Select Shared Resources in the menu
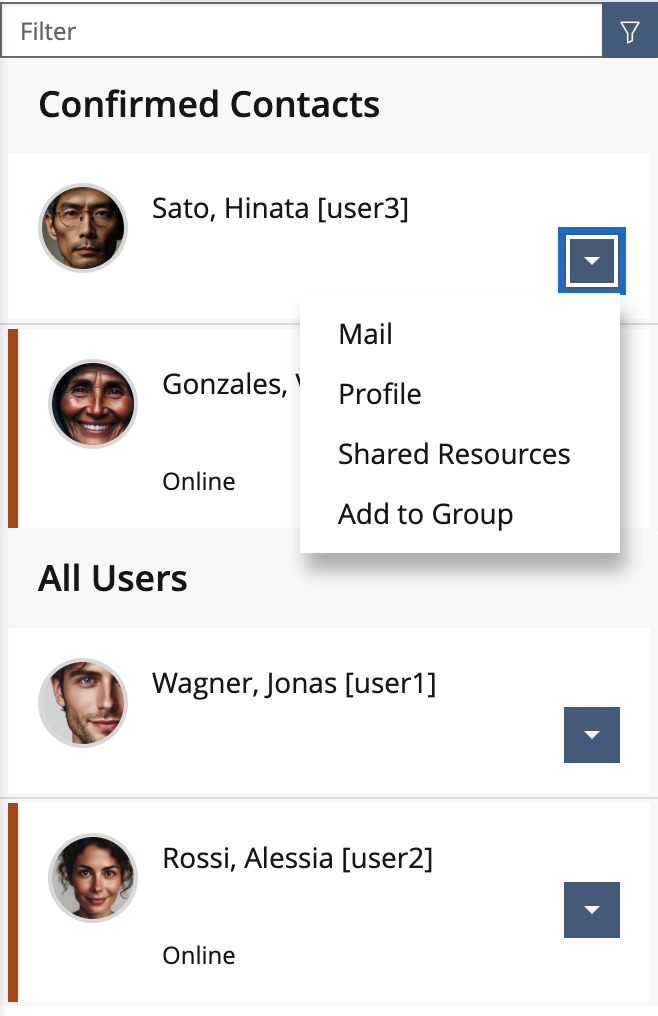Viewport: 658px width, 1016px height. (454, 454)
